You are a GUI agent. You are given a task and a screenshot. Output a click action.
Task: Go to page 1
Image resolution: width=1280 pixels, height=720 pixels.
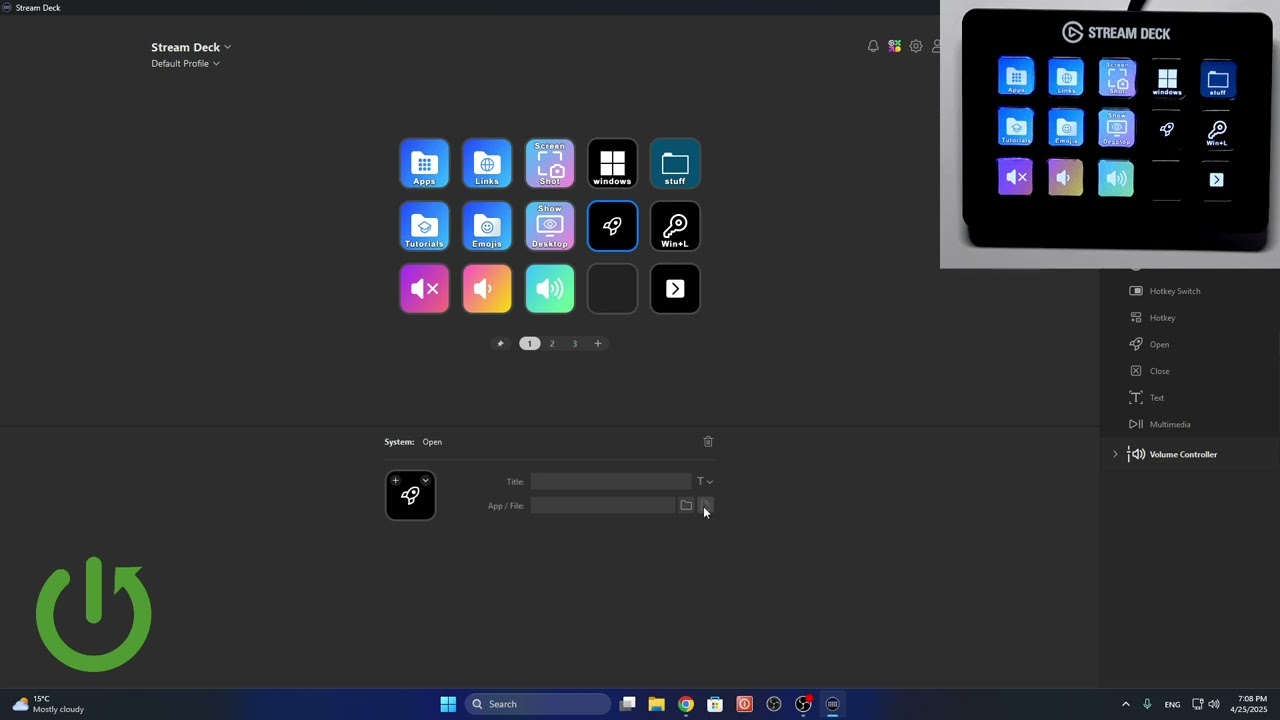tap(529, 343)
